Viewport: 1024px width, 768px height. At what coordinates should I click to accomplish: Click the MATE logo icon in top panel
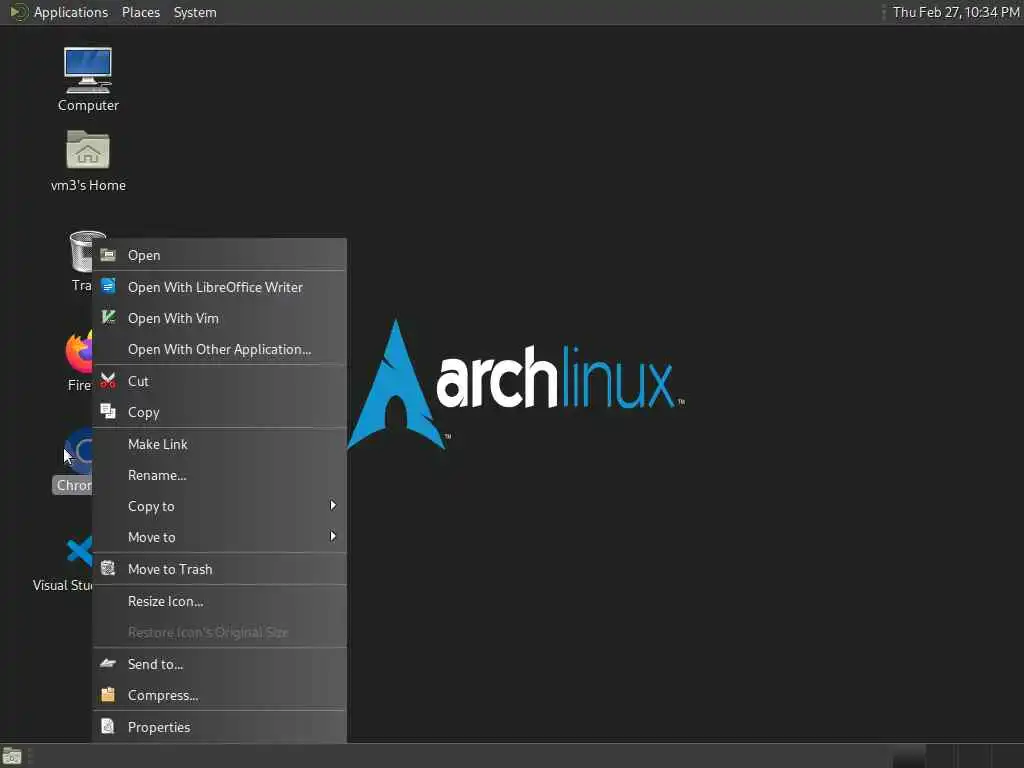[19, 12]
